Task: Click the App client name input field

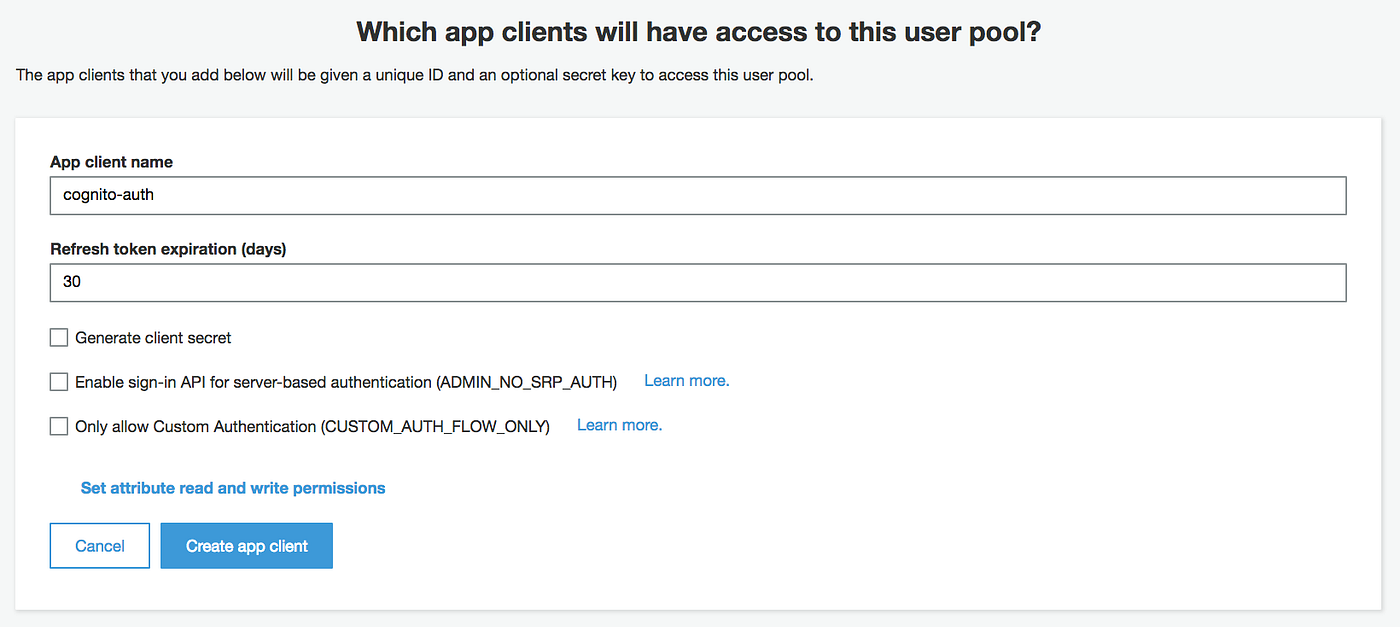Action: (x=400, y=195)
